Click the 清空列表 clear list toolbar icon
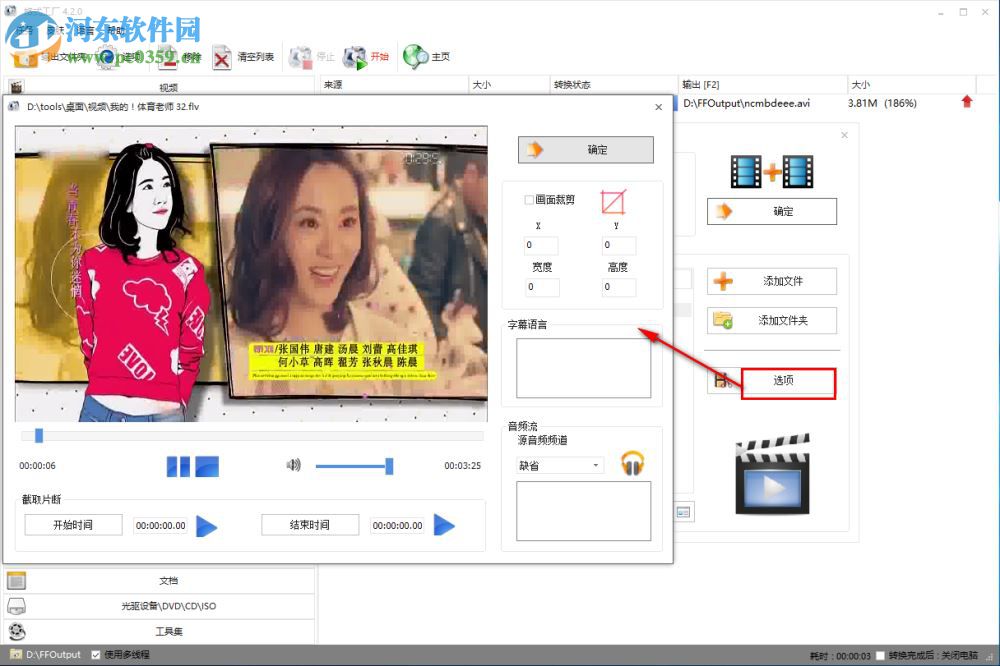 click(222, 57)
